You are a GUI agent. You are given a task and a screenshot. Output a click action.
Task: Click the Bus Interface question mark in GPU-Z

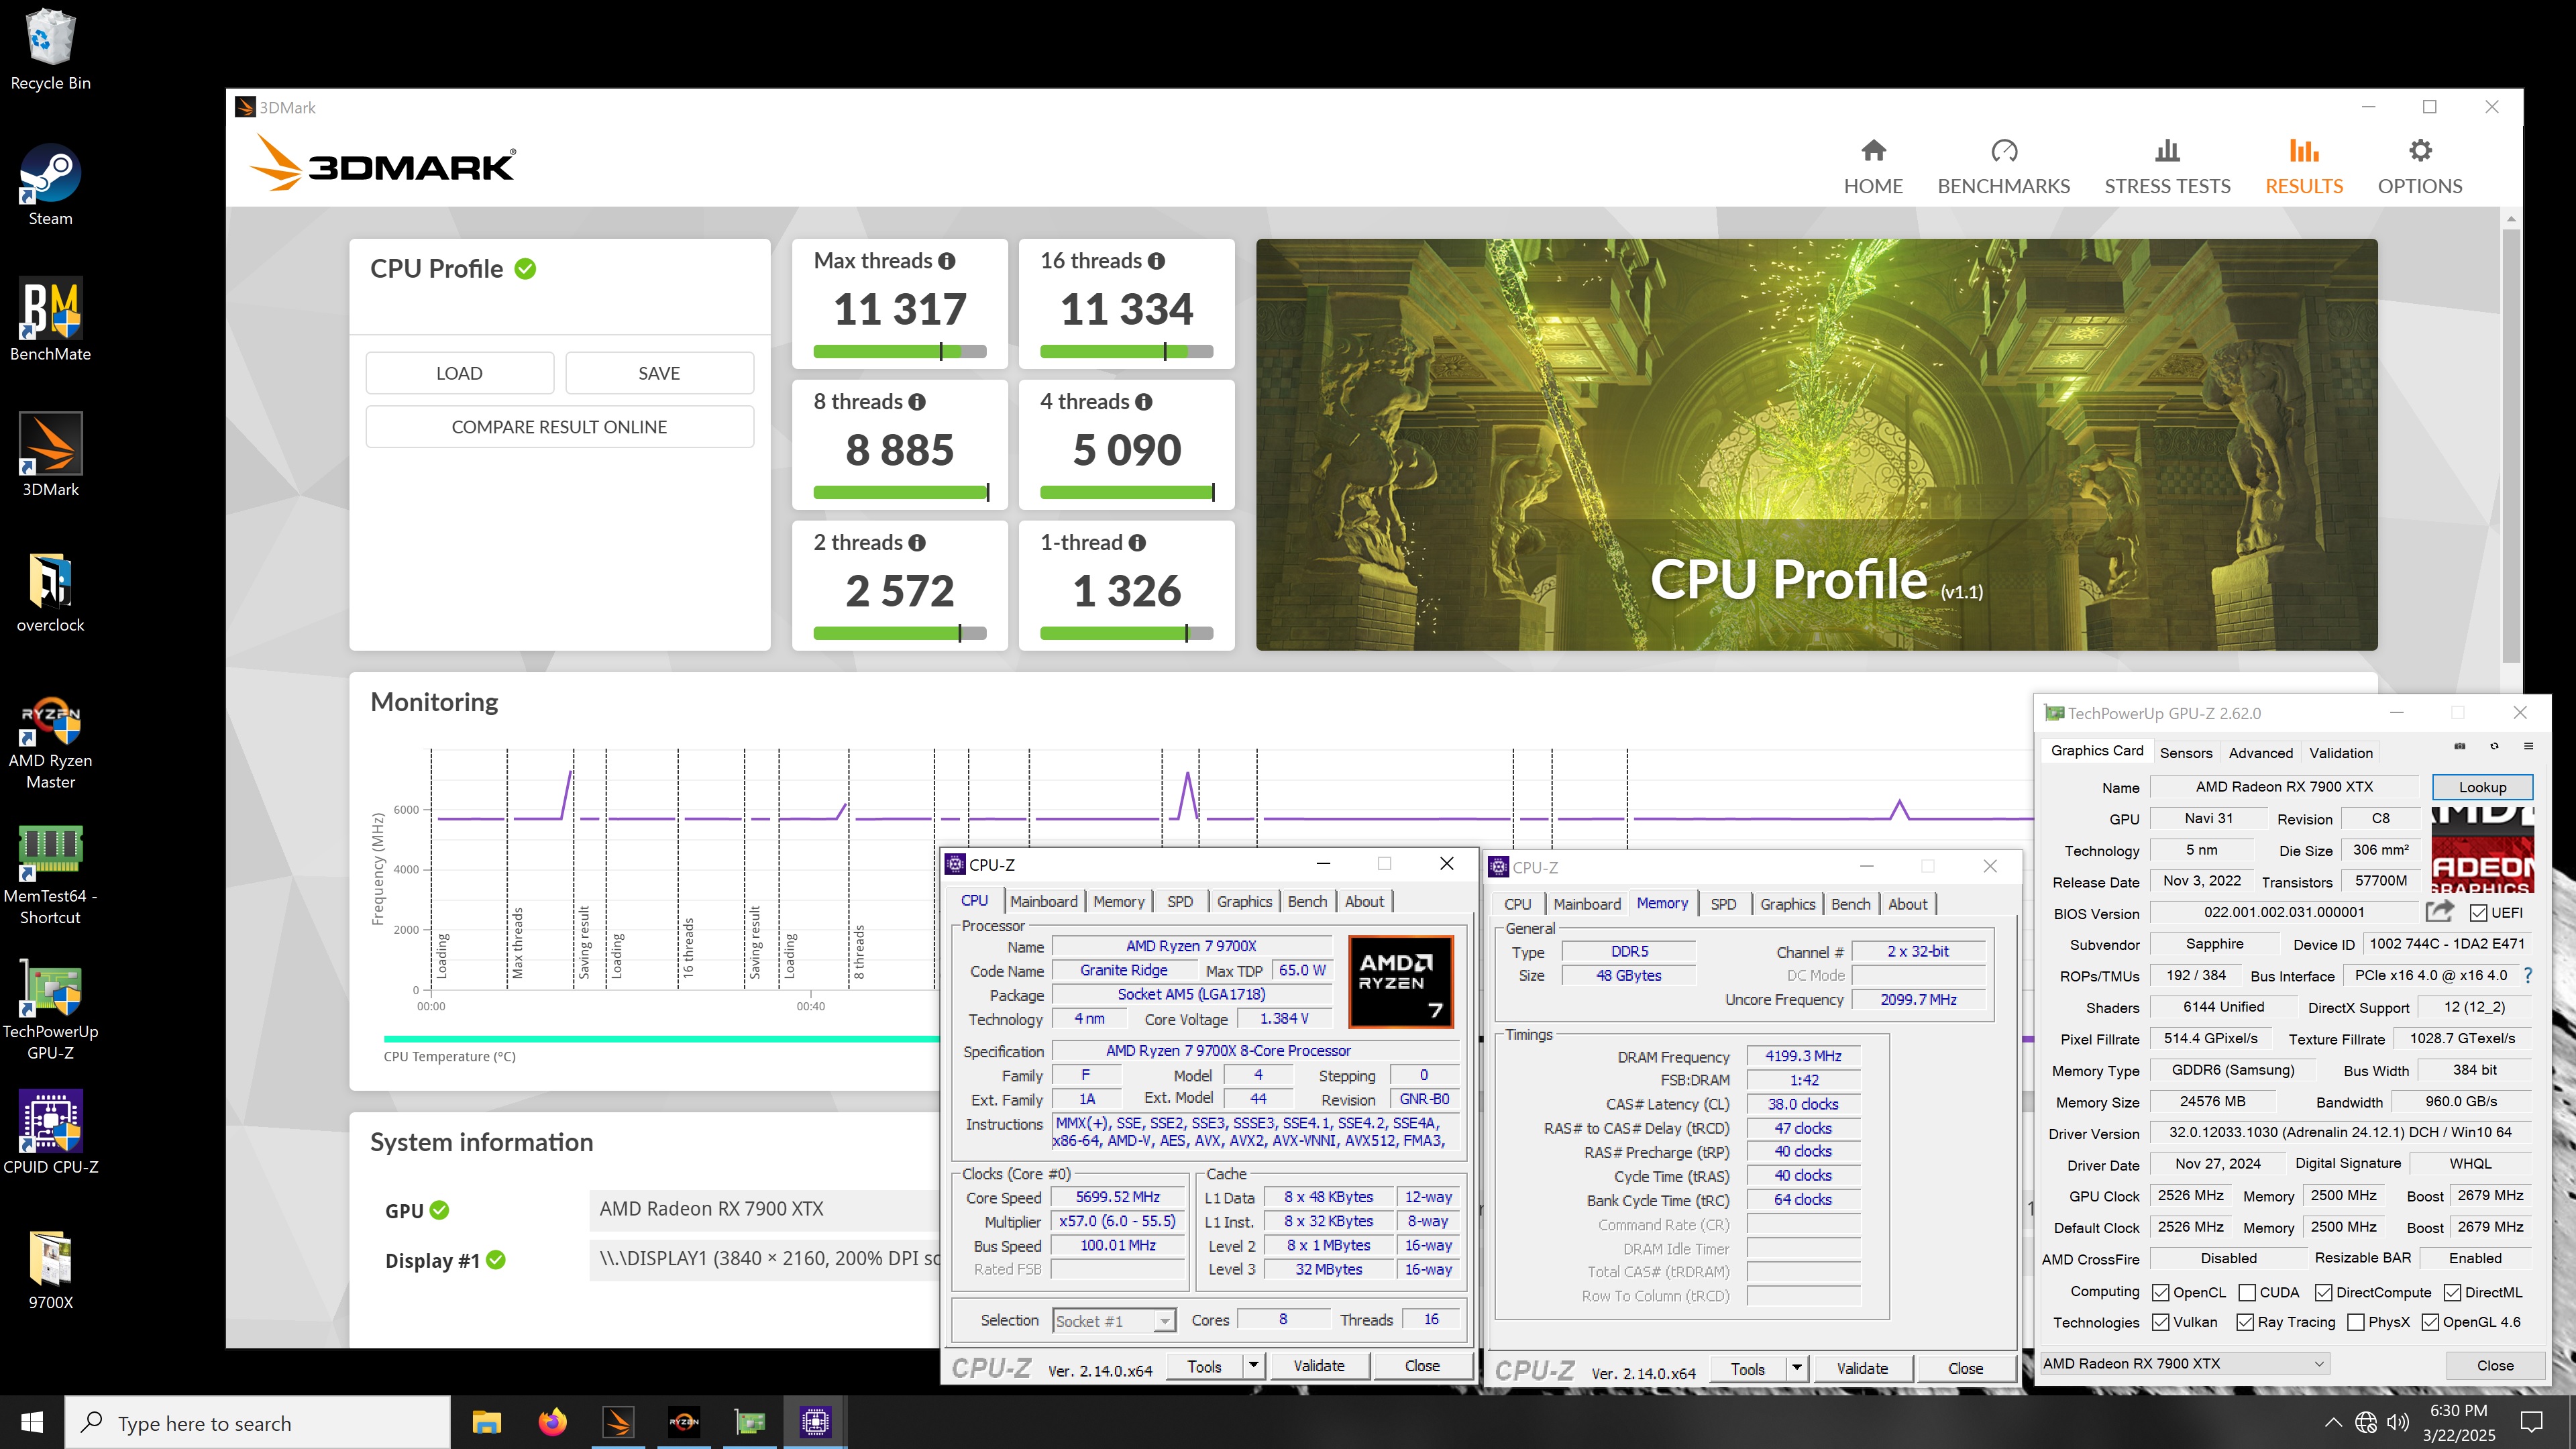coord(2528,975)
